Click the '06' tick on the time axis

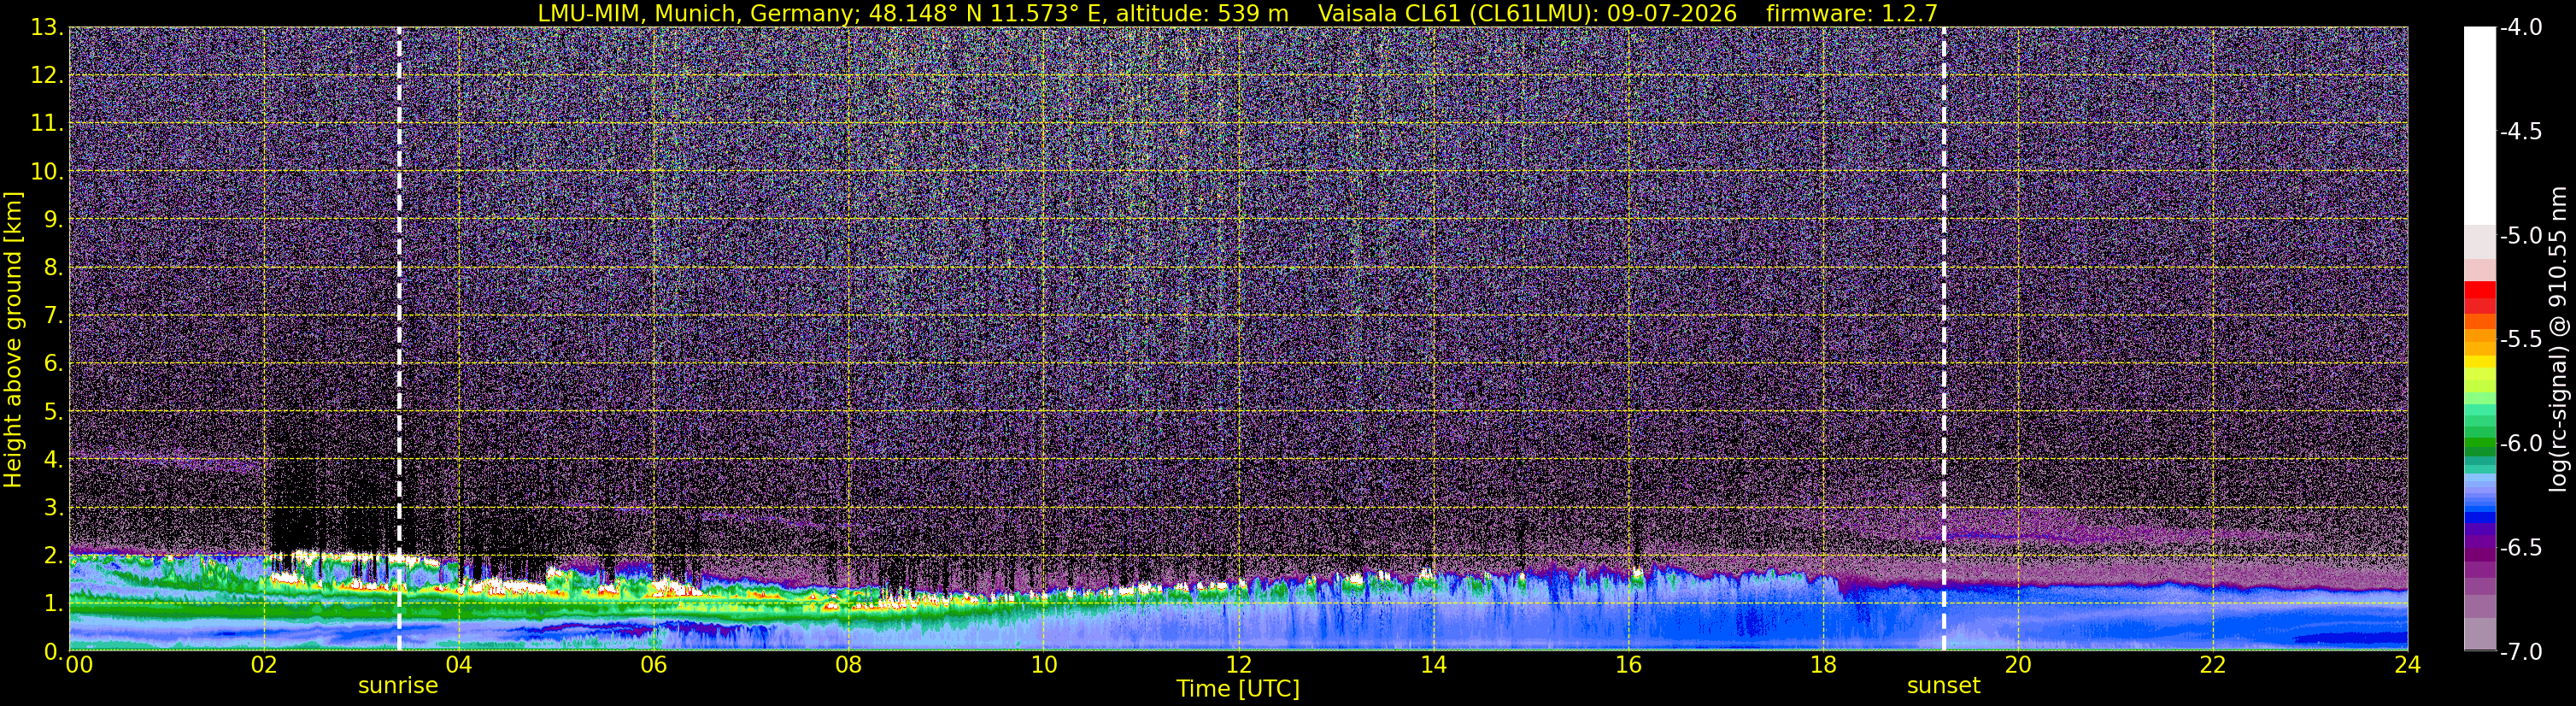654,665
